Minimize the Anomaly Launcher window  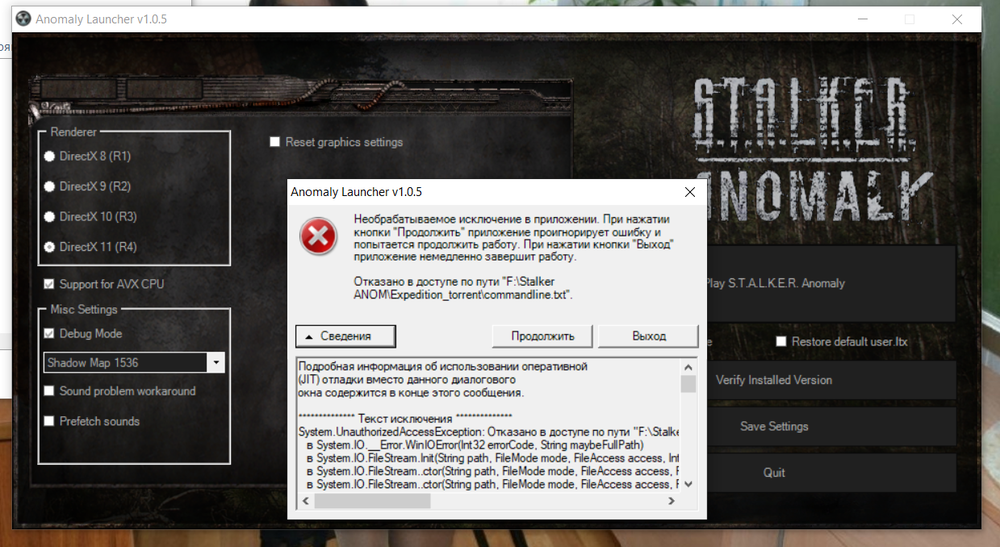(863, 19)
